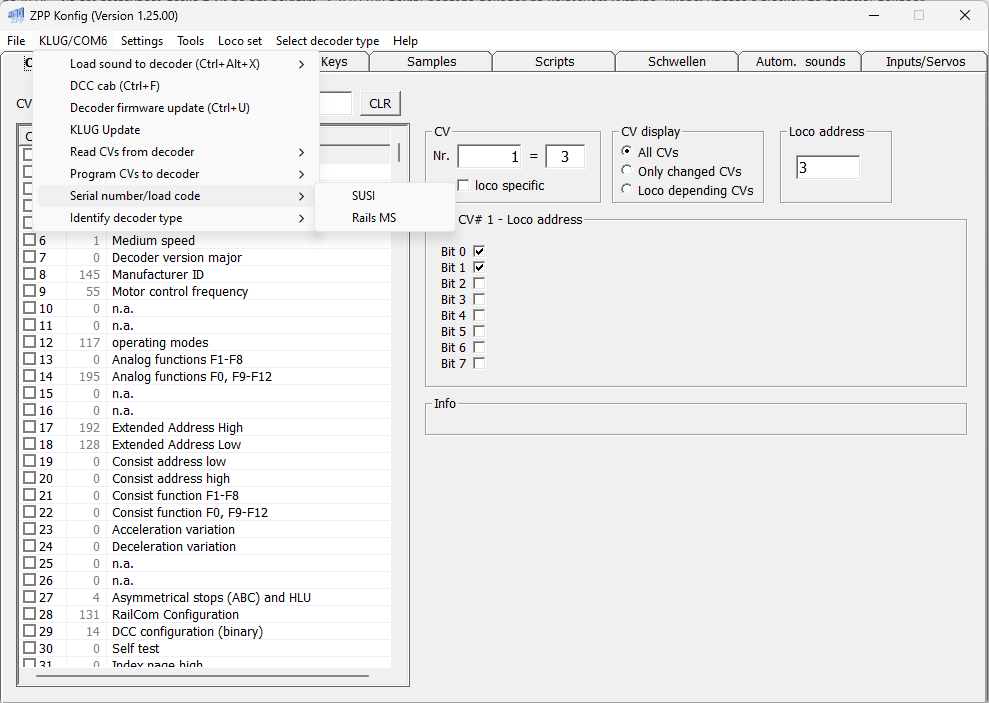This screenshot has height=703, width=989.
Task: Uncheck Bit 0 checkbox
Action: click(x=479, y=251)
